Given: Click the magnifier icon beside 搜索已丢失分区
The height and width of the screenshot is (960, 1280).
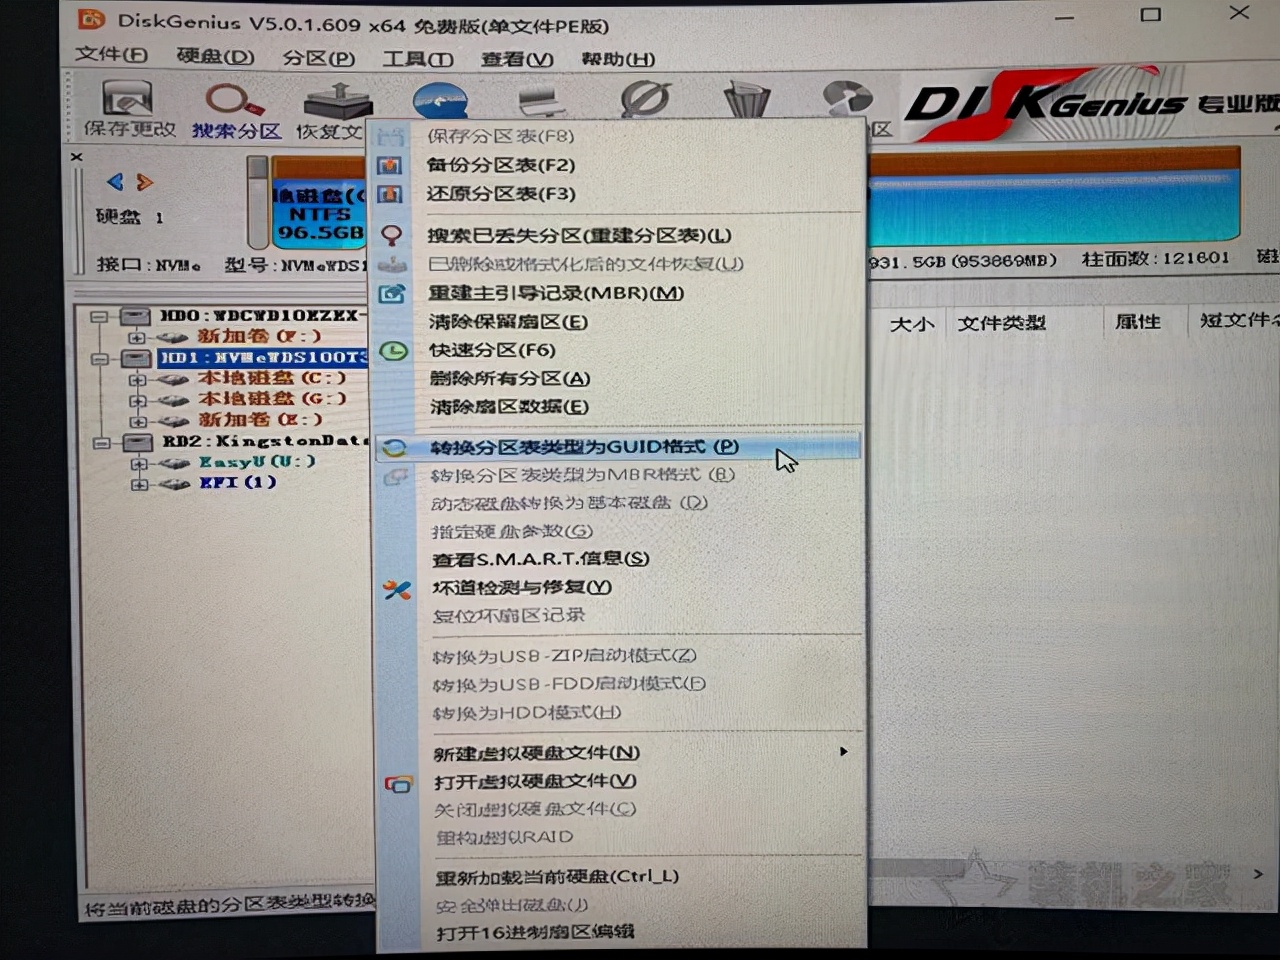Looking at the screenshot, I should tap(393, 236).
